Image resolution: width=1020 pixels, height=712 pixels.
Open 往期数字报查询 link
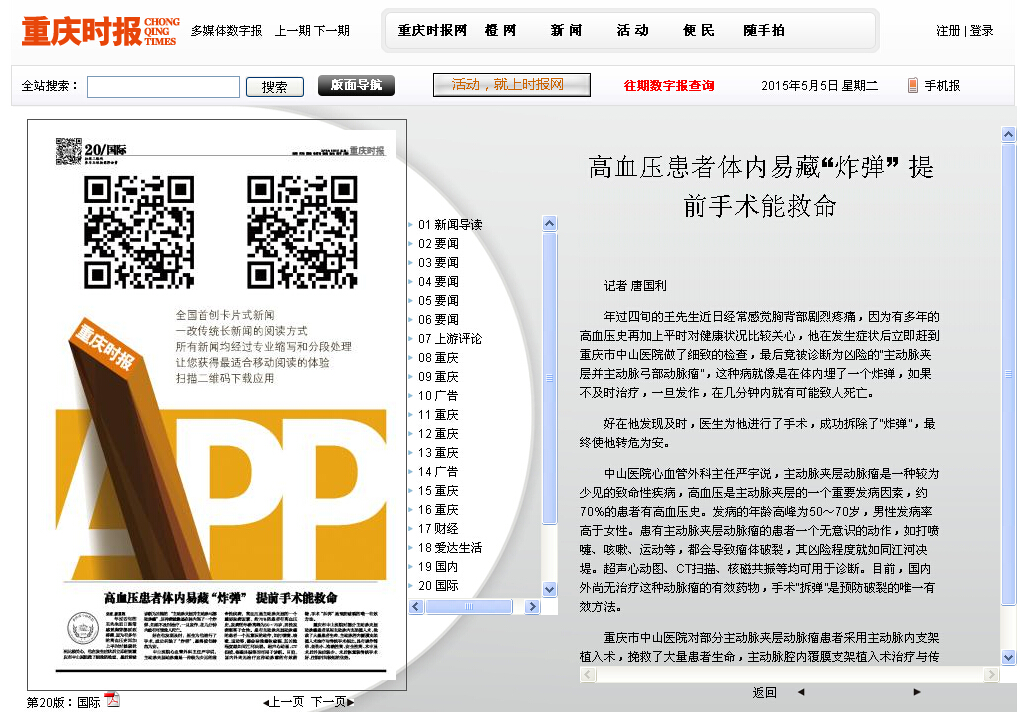669,85
